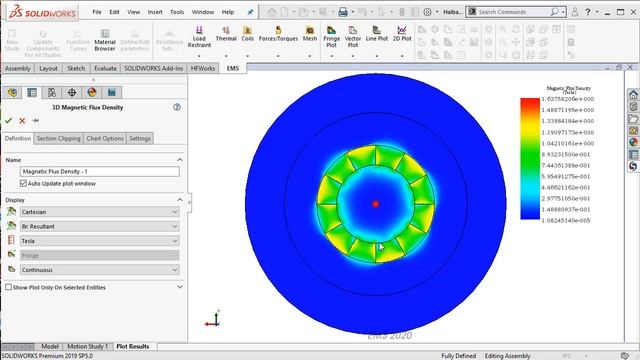Enable Show Plot Only On Selected Entities
Image resolution: width=640 pixels, height=360 pixels.
(x=9, y=287)
